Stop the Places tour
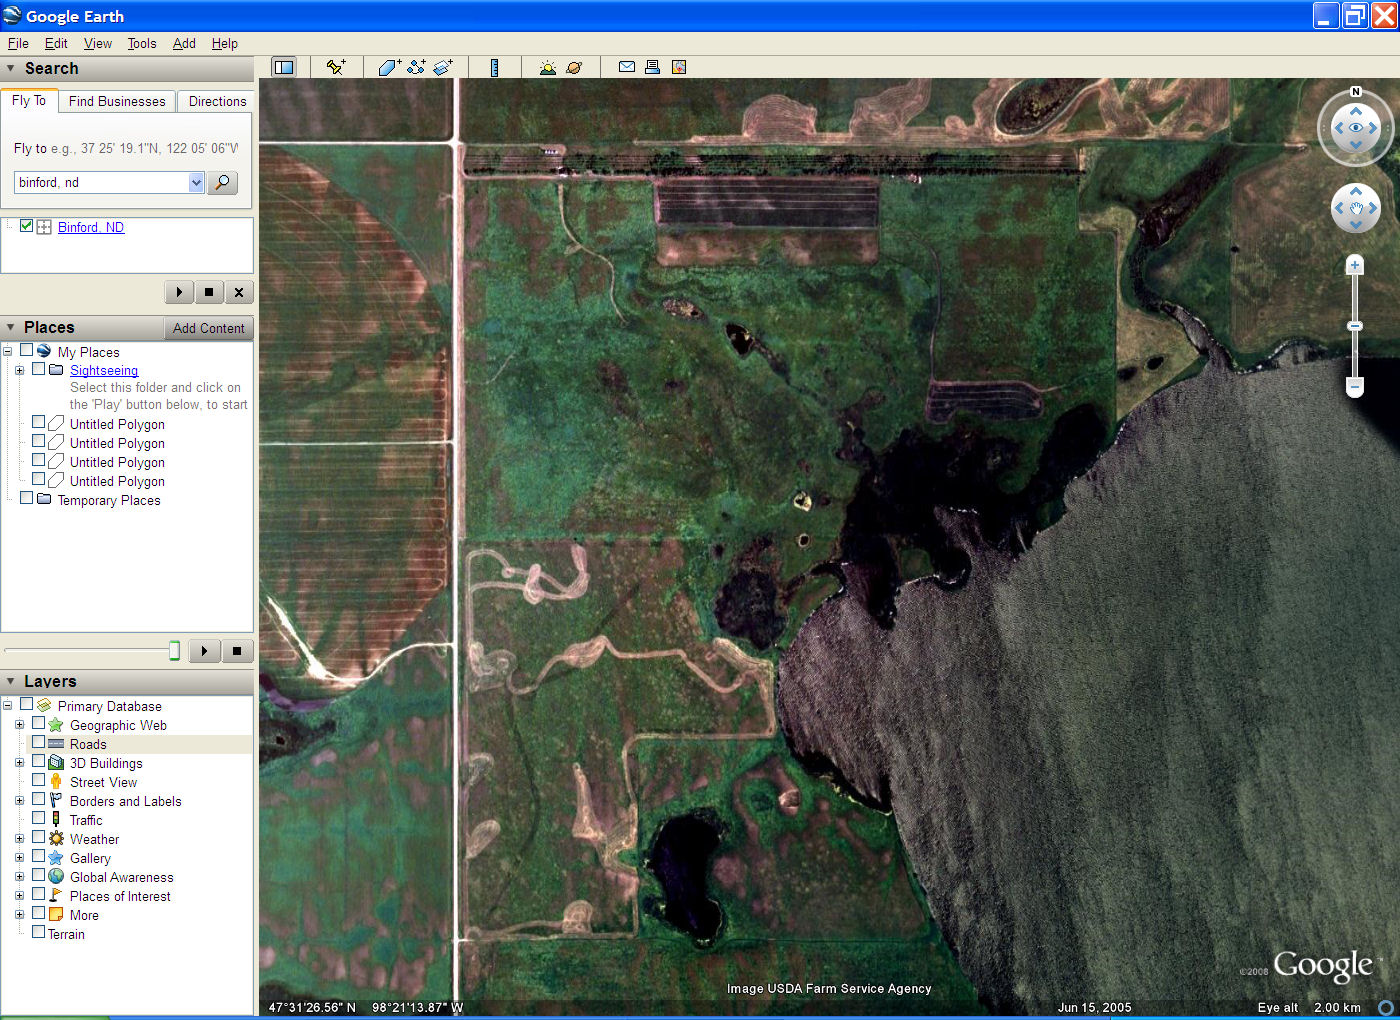Image resolution: width=1400 pixels, height=1020 pixels. click(x=237, y=651)
